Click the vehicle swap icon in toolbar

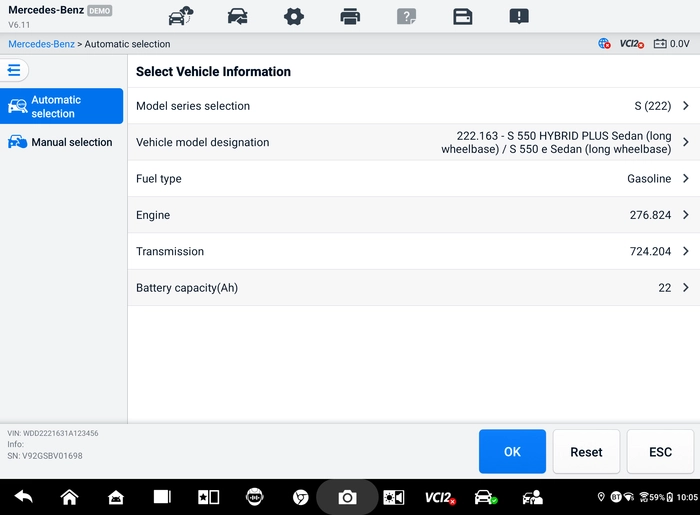(238, 17)
